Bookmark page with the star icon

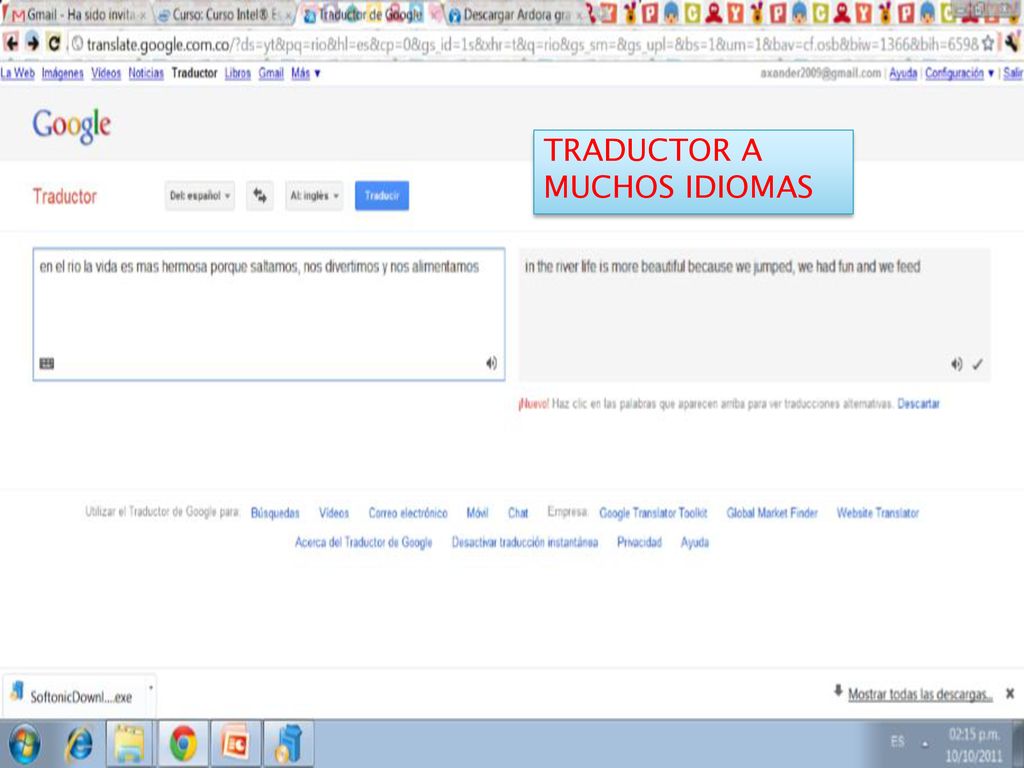[x=987, y=44]
